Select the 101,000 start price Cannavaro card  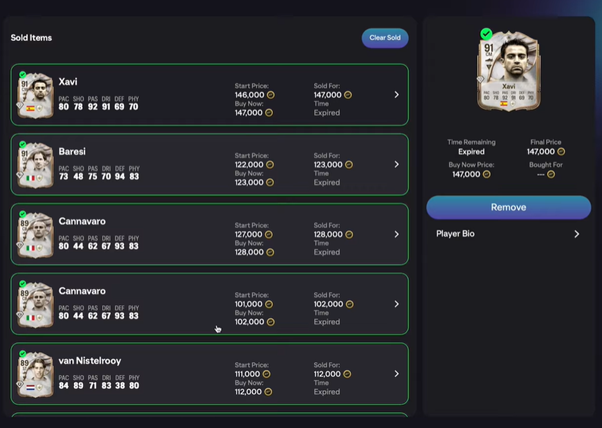(x=35, y=305)
